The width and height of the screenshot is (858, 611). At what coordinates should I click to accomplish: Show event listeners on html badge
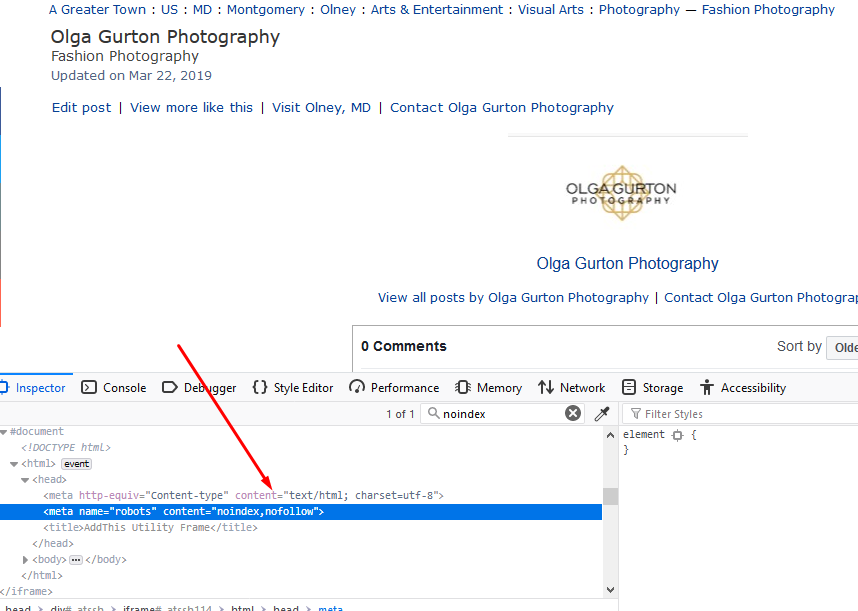tap(76, 464)
